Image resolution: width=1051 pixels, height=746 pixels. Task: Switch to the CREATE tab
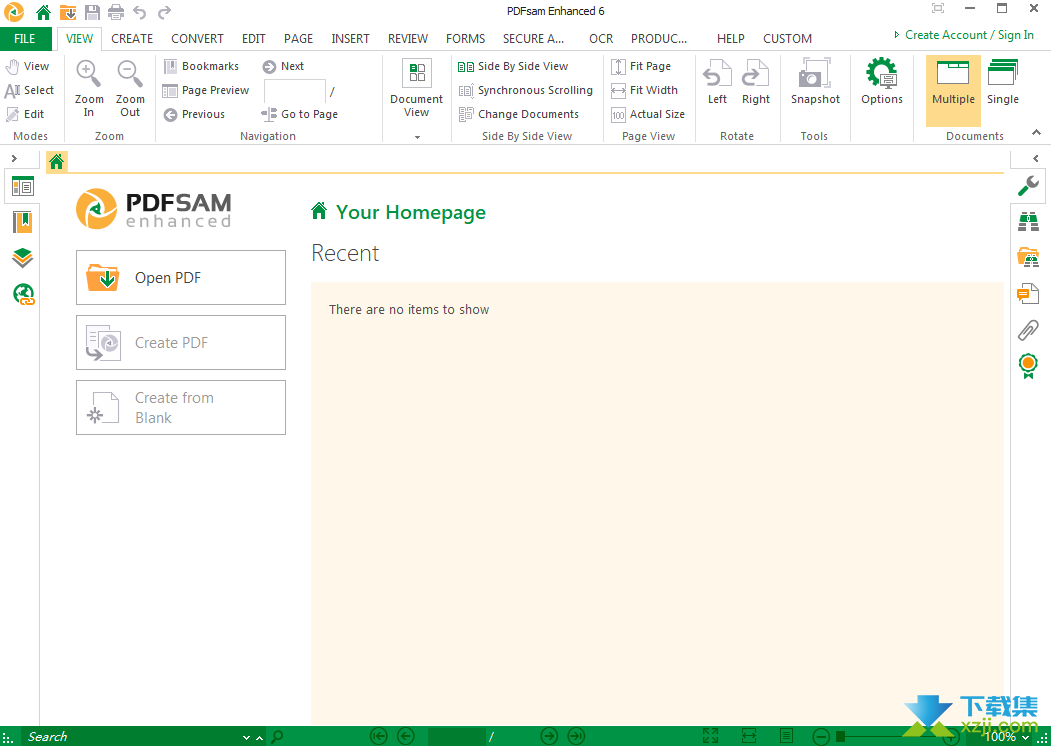point(132,39)
